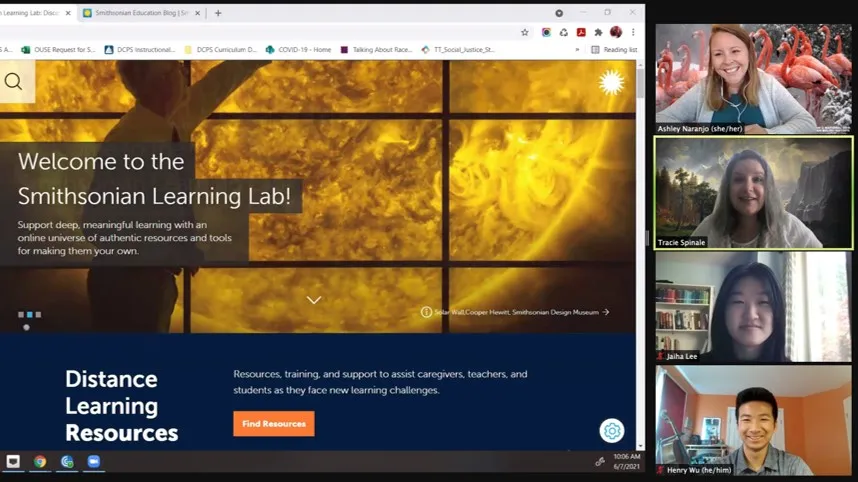Viewport: 858px width, 482px height.
Task: Open the first taskbar monitor icon
Action: (13, 462)
